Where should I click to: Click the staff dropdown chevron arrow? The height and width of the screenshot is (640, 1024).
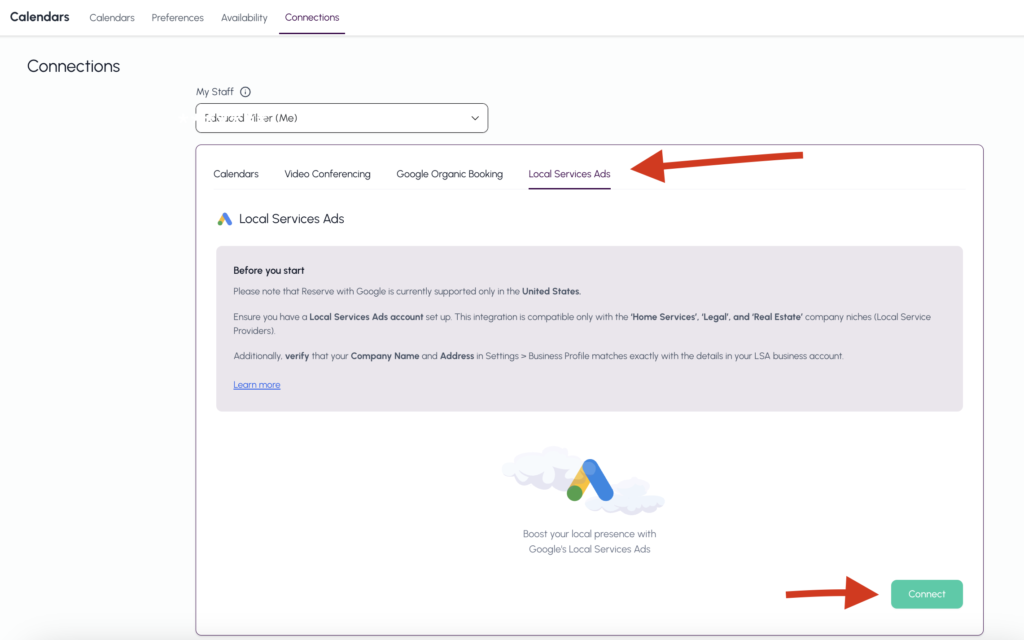(475, 118)
